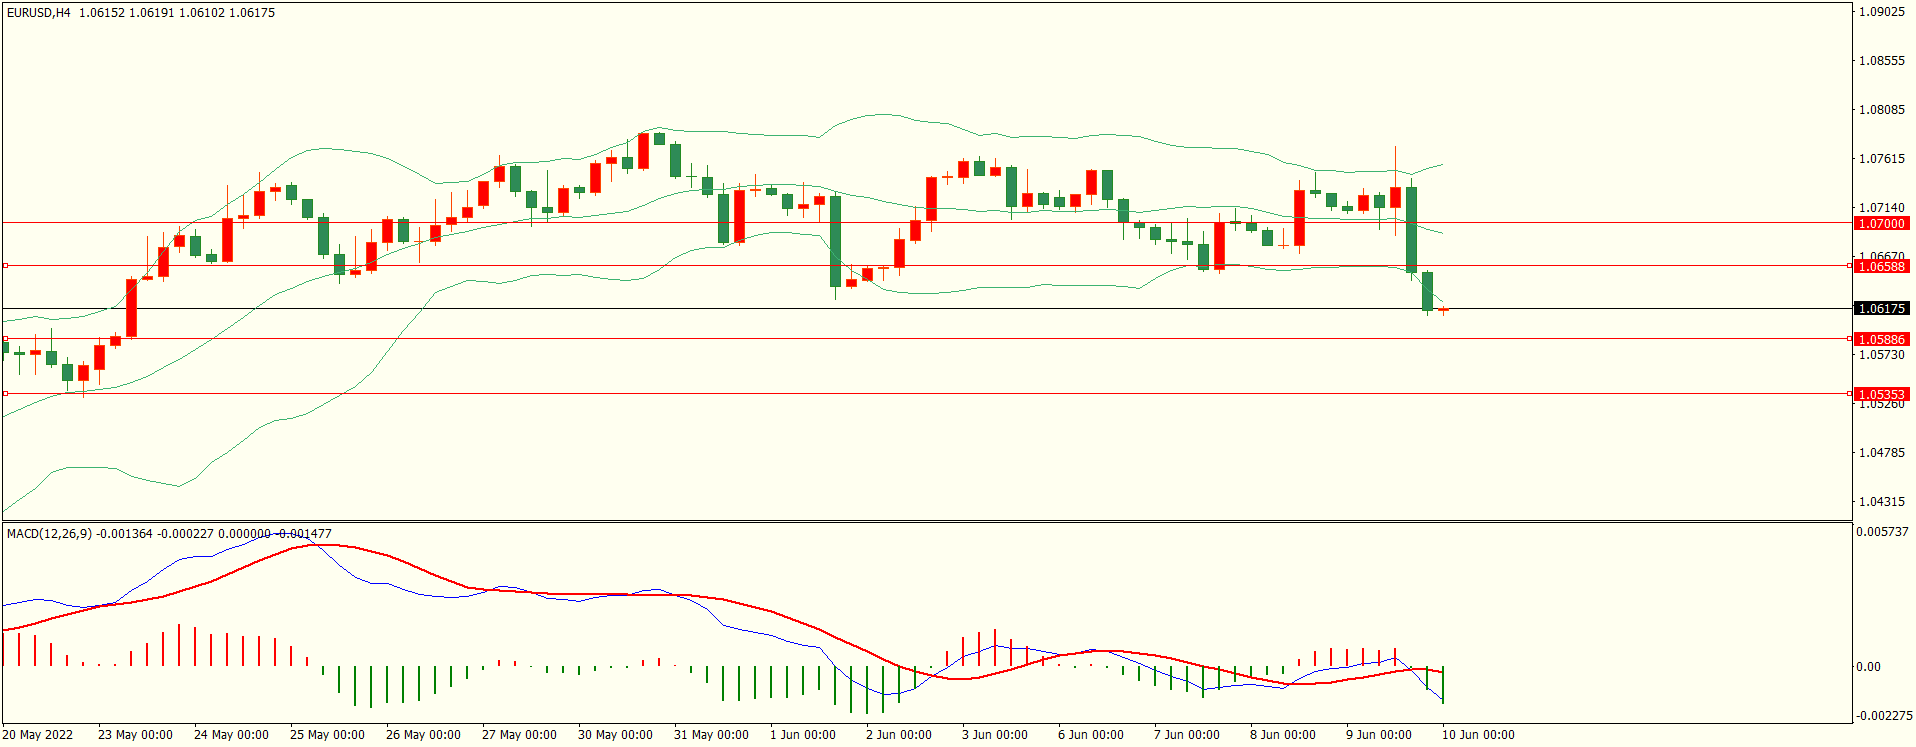Screen dimensions: 1916x747
Task: Select the horizontal line at 1.05353
Action: click(x=926, y=394)
